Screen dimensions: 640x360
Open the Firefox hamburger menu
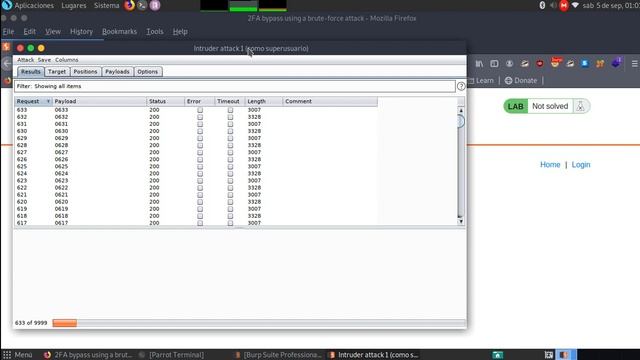635,64
